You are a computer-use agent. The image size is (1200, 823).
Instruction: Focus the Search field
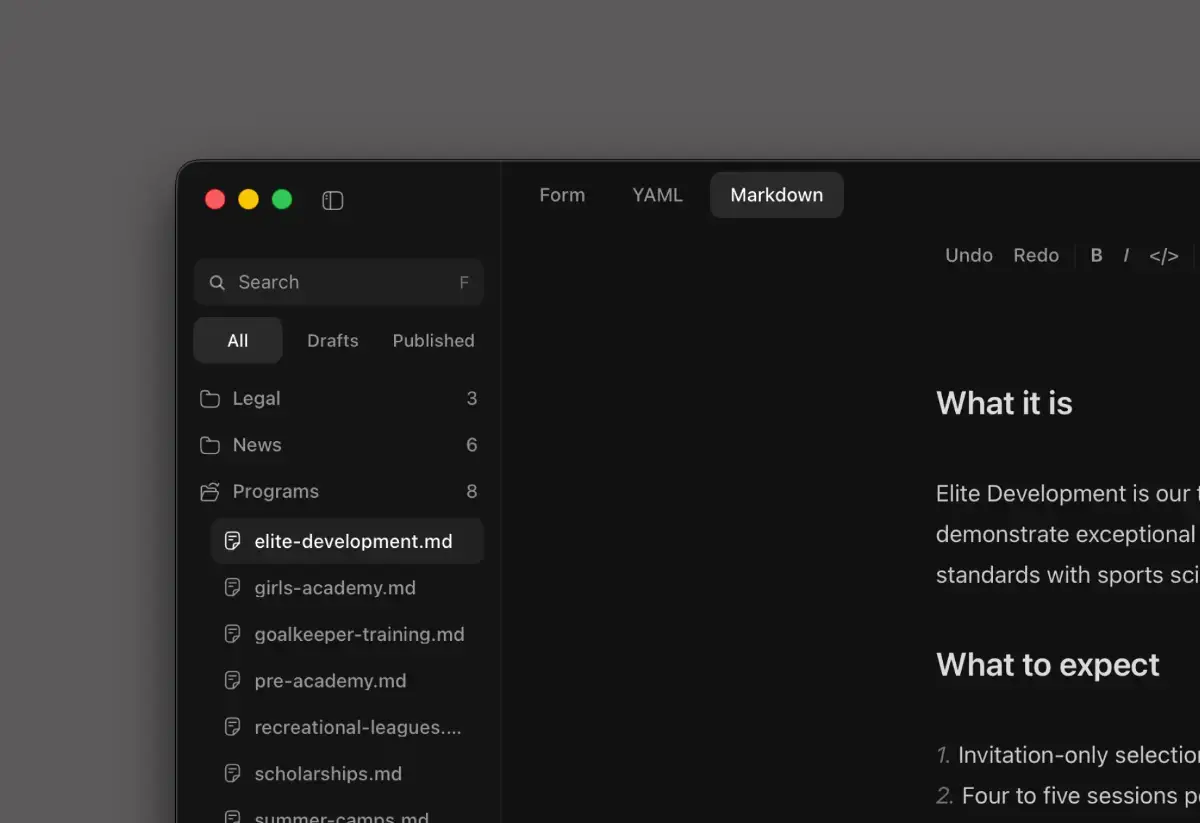click(x=339, y=283)
